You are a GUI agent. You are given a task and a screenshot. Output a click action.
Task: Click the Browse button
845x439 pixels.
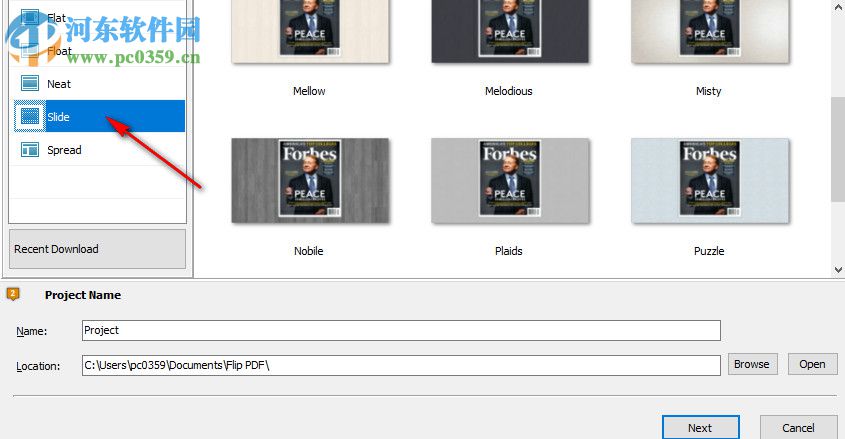pos(752,364)
